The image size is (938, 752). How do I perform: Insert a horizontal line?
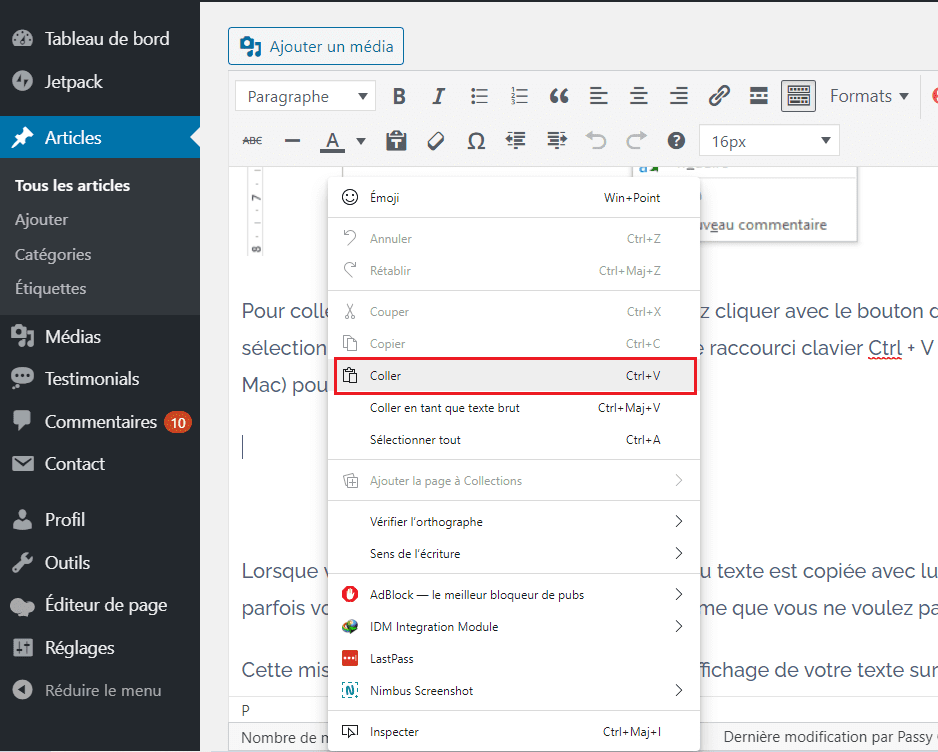tap(291, 141)
